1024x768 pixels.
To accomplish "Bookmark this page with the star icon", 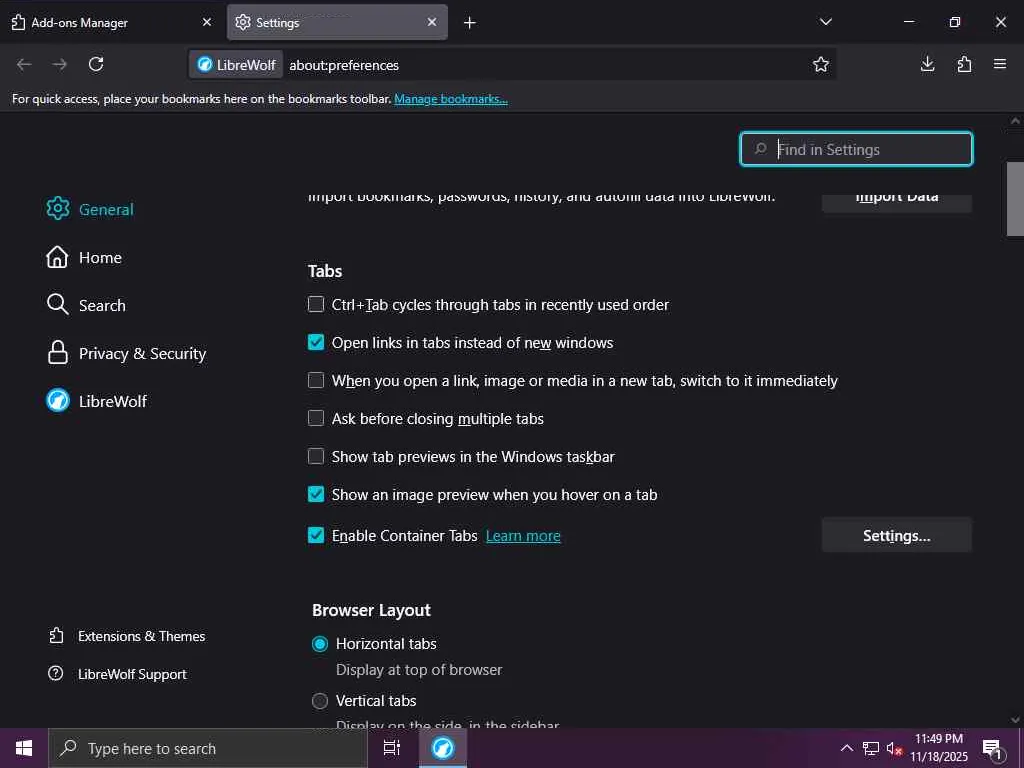I will [x=821, y=65].
